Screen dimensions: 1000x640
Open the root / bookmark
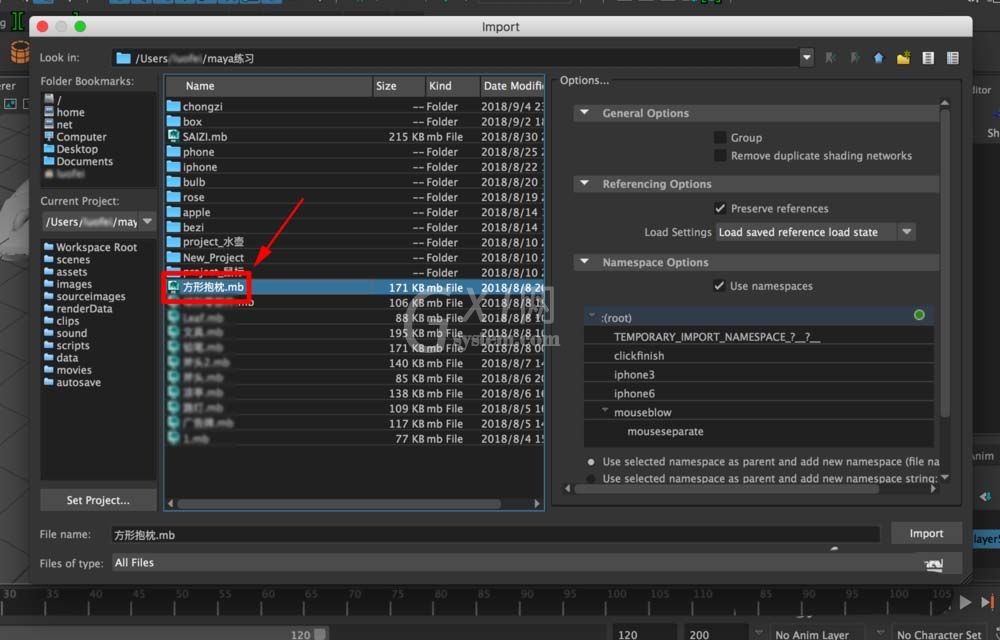pos(53,99)
